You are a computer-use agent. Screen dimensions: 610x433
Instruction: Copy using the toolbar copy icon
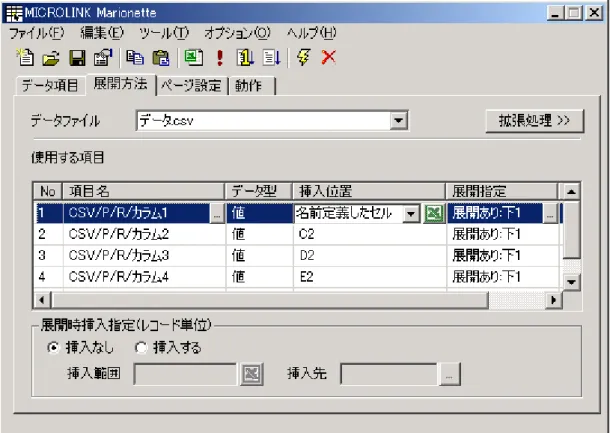point(135,58)
